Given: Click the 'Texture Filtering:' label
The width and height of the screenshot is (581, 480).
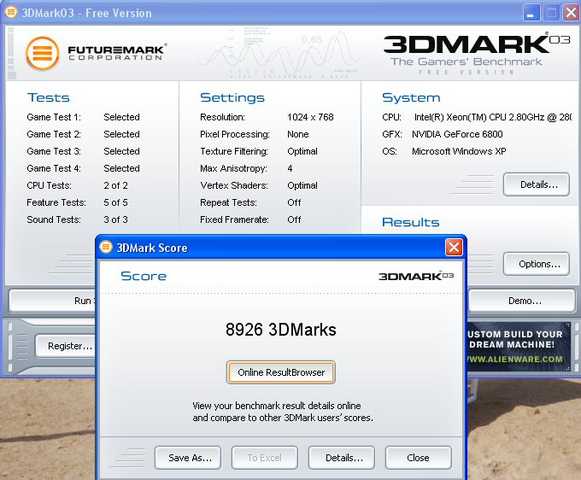Looking at the screenshot, I should click(234, 151).
